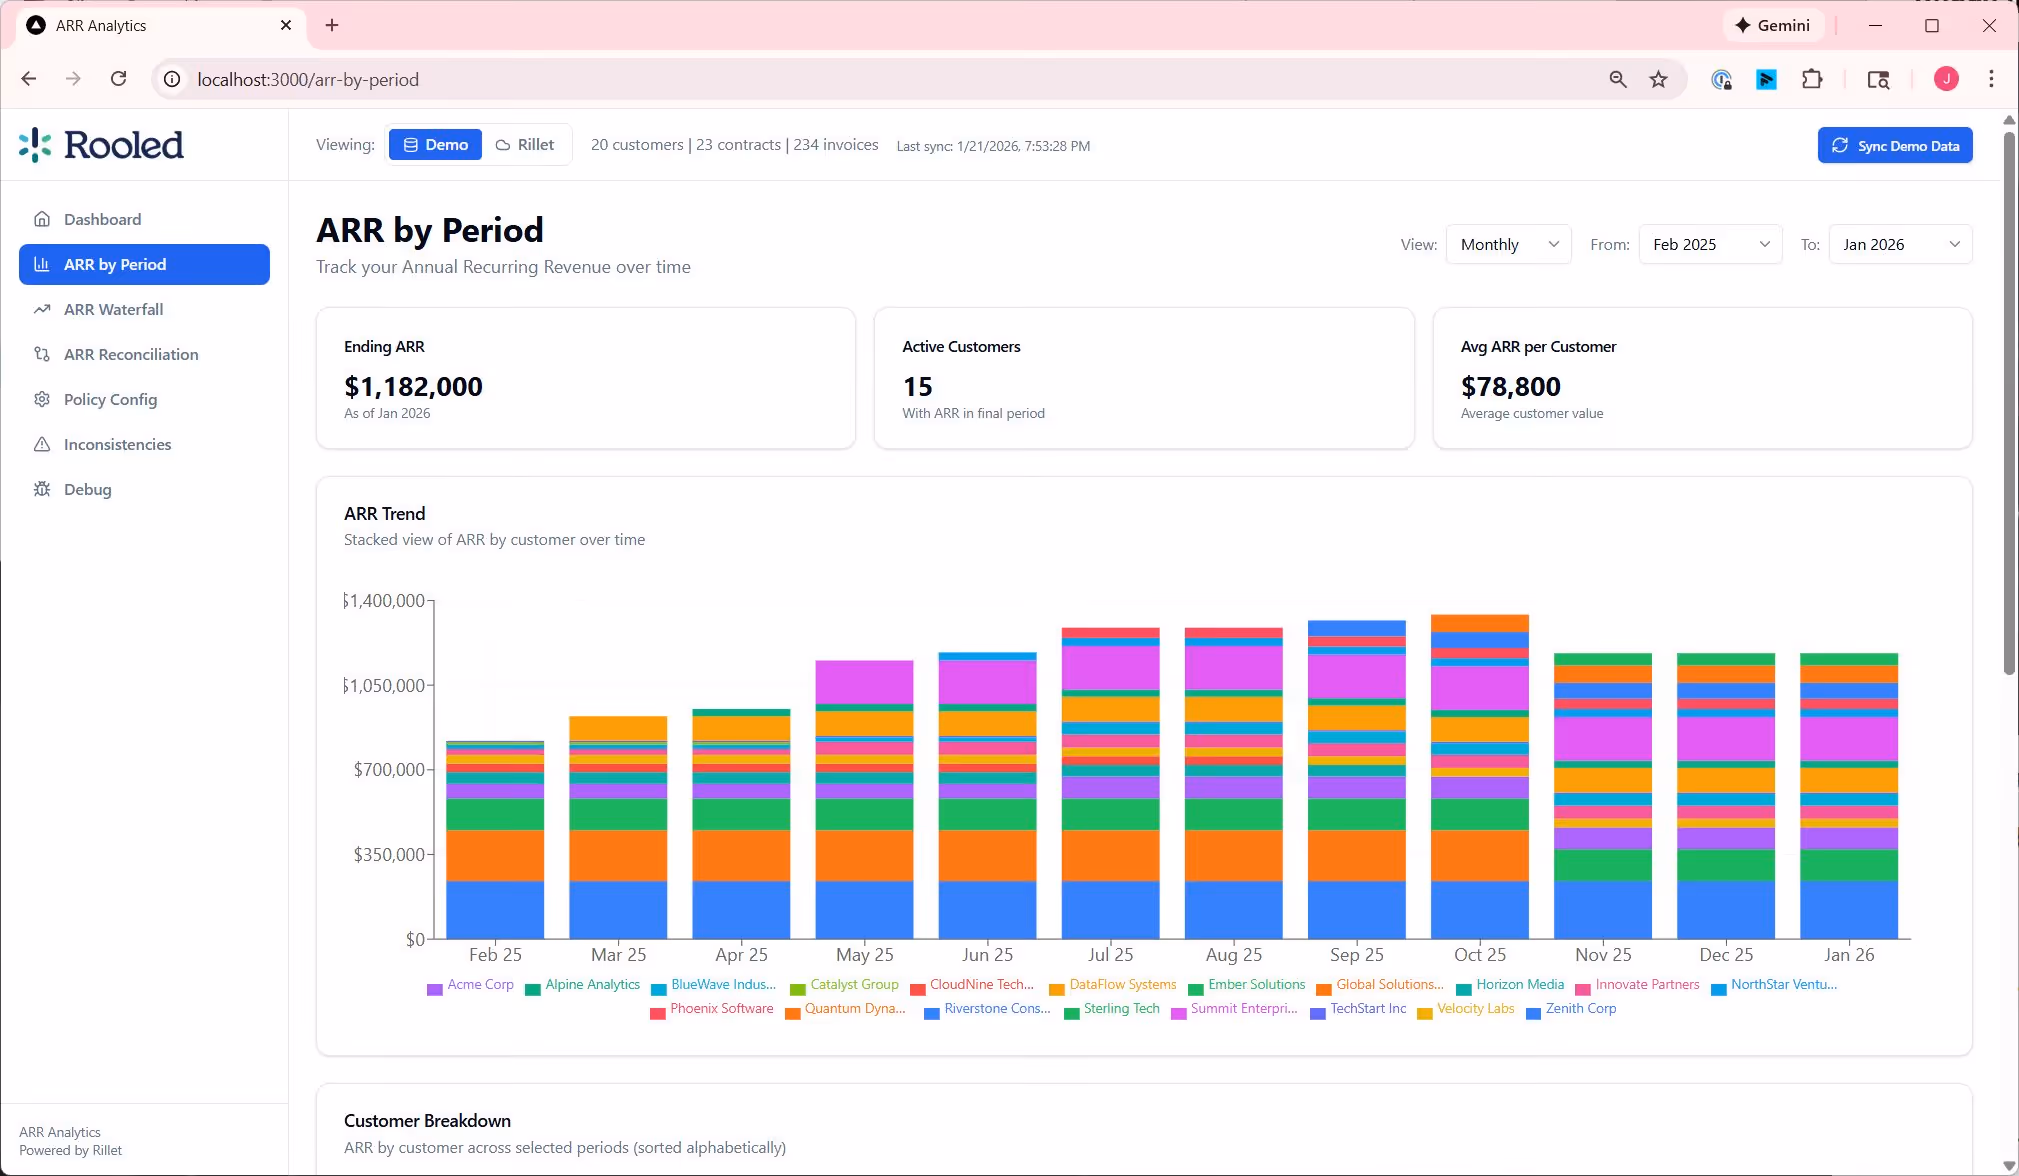
Task: Click the Zenith Corp blue legend swatch
Action: point(1533,1013)
